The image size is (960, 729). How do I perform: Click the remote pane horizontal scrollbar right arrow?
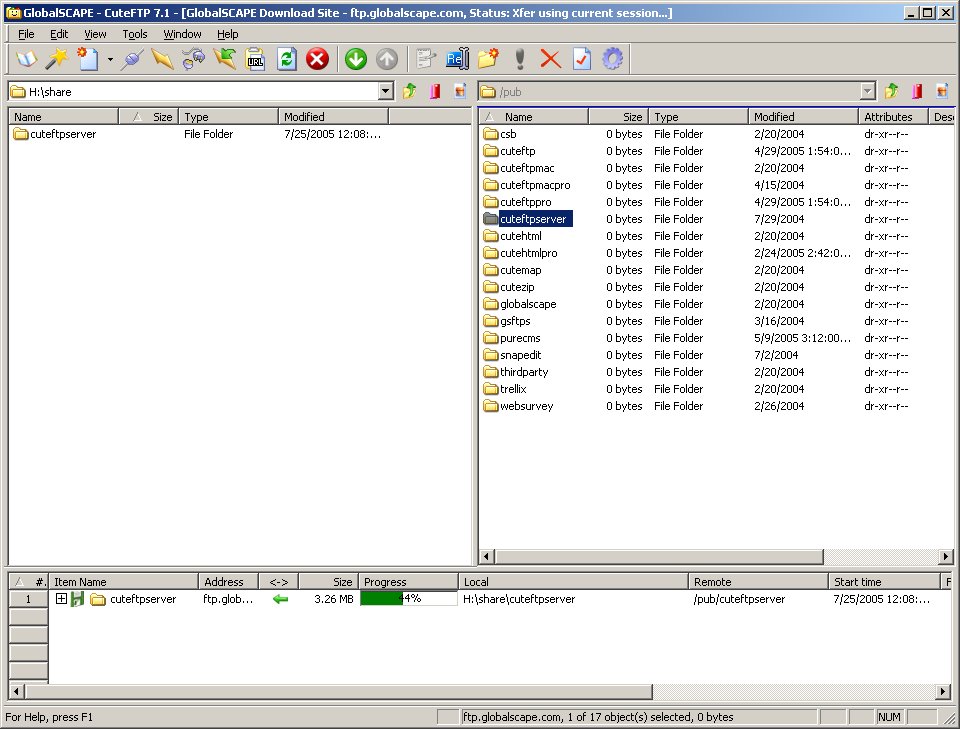(945, 557)
